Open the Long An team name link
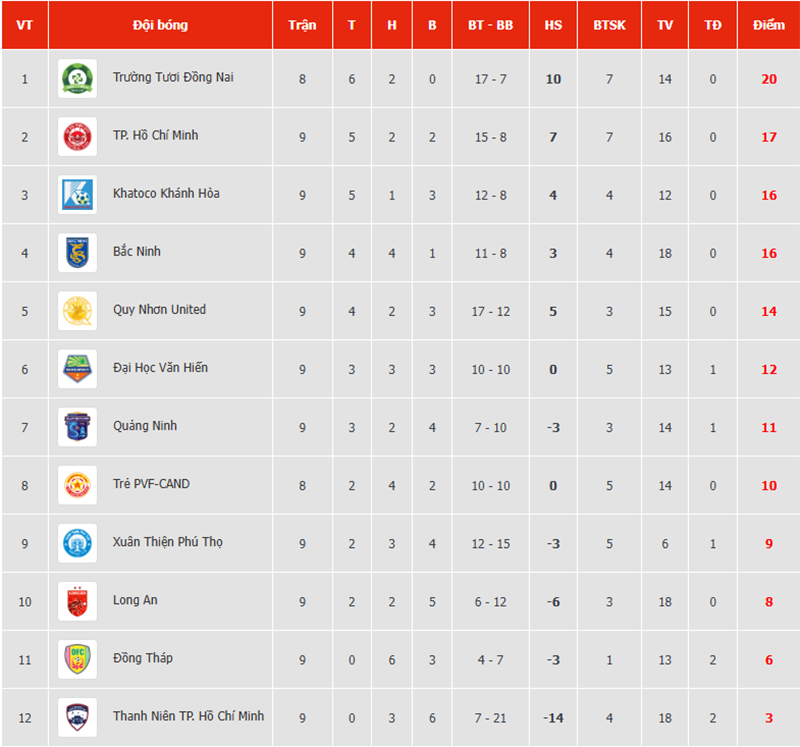800x747 pixels. click(x=135, y=600)
